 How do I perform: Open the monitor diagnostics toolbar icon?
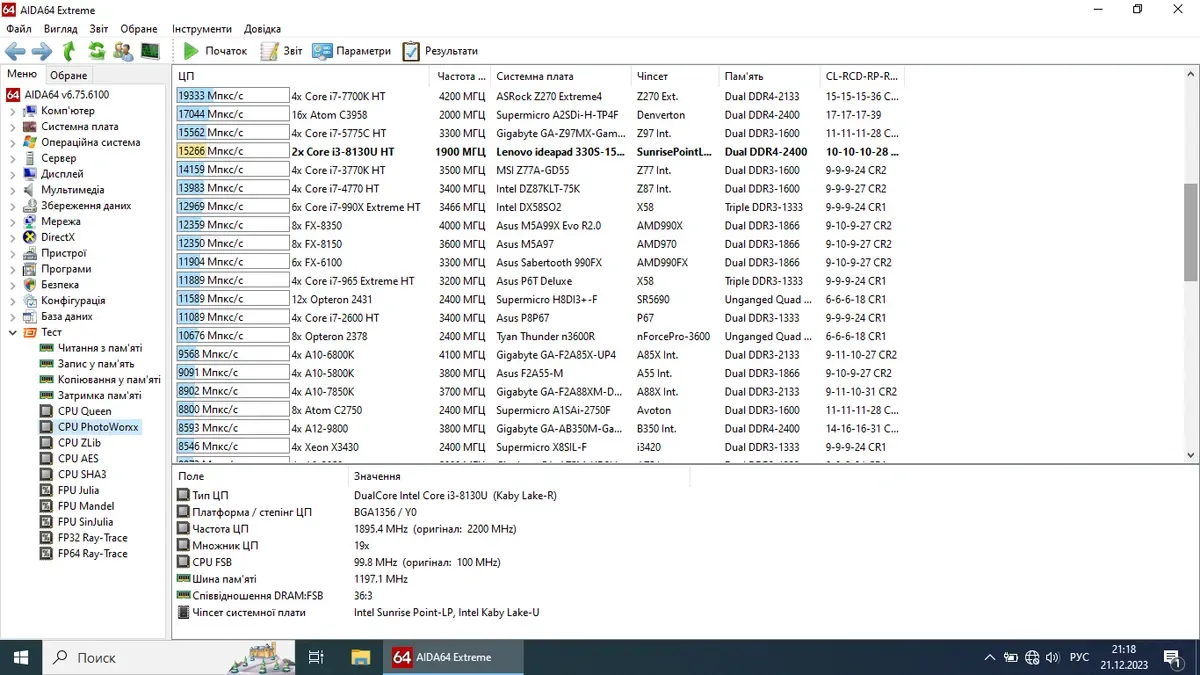pos(150,51)
